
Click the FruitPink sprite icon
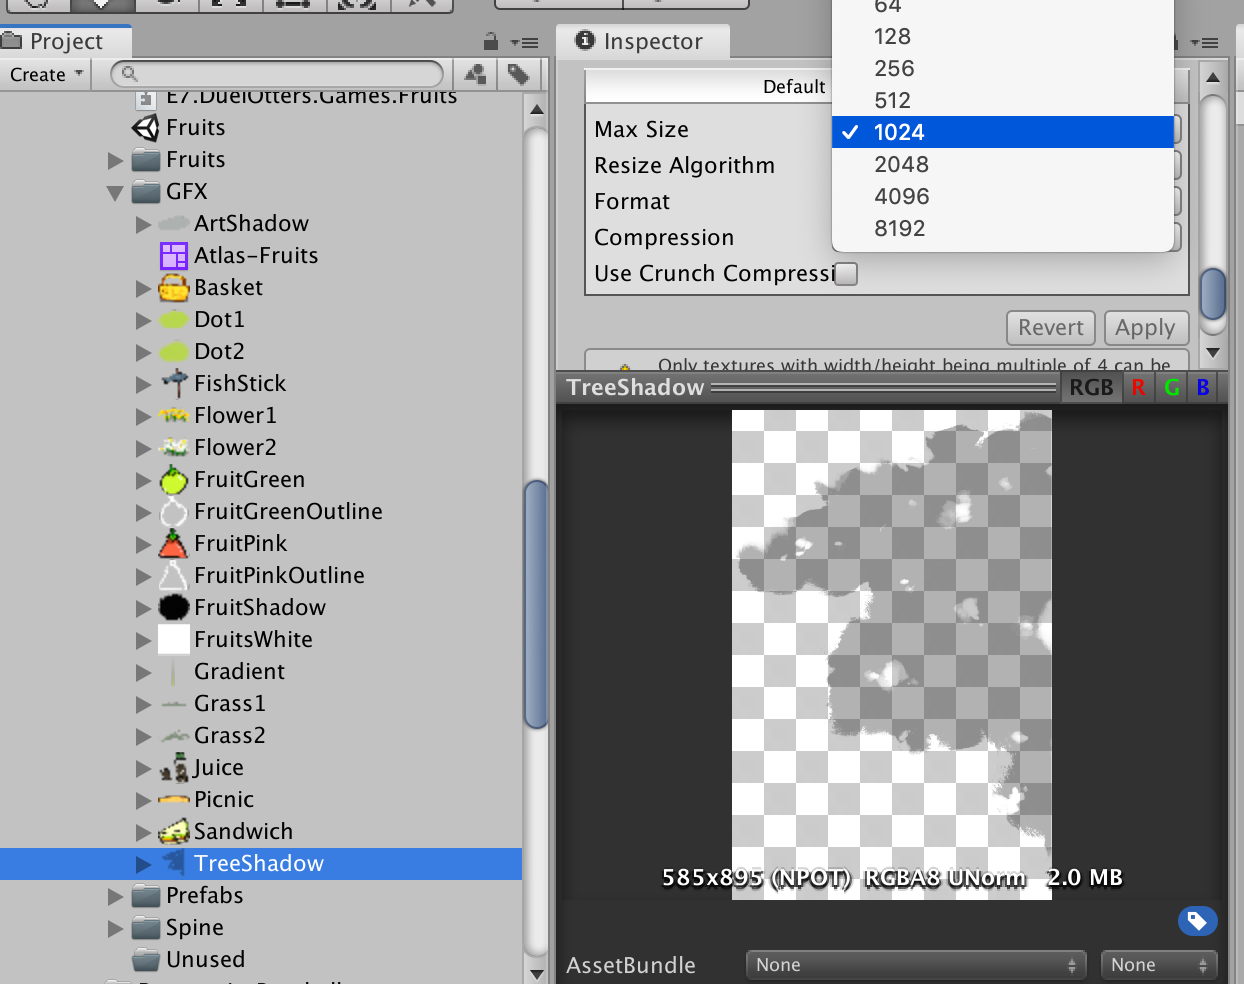(x=174, y=544)
